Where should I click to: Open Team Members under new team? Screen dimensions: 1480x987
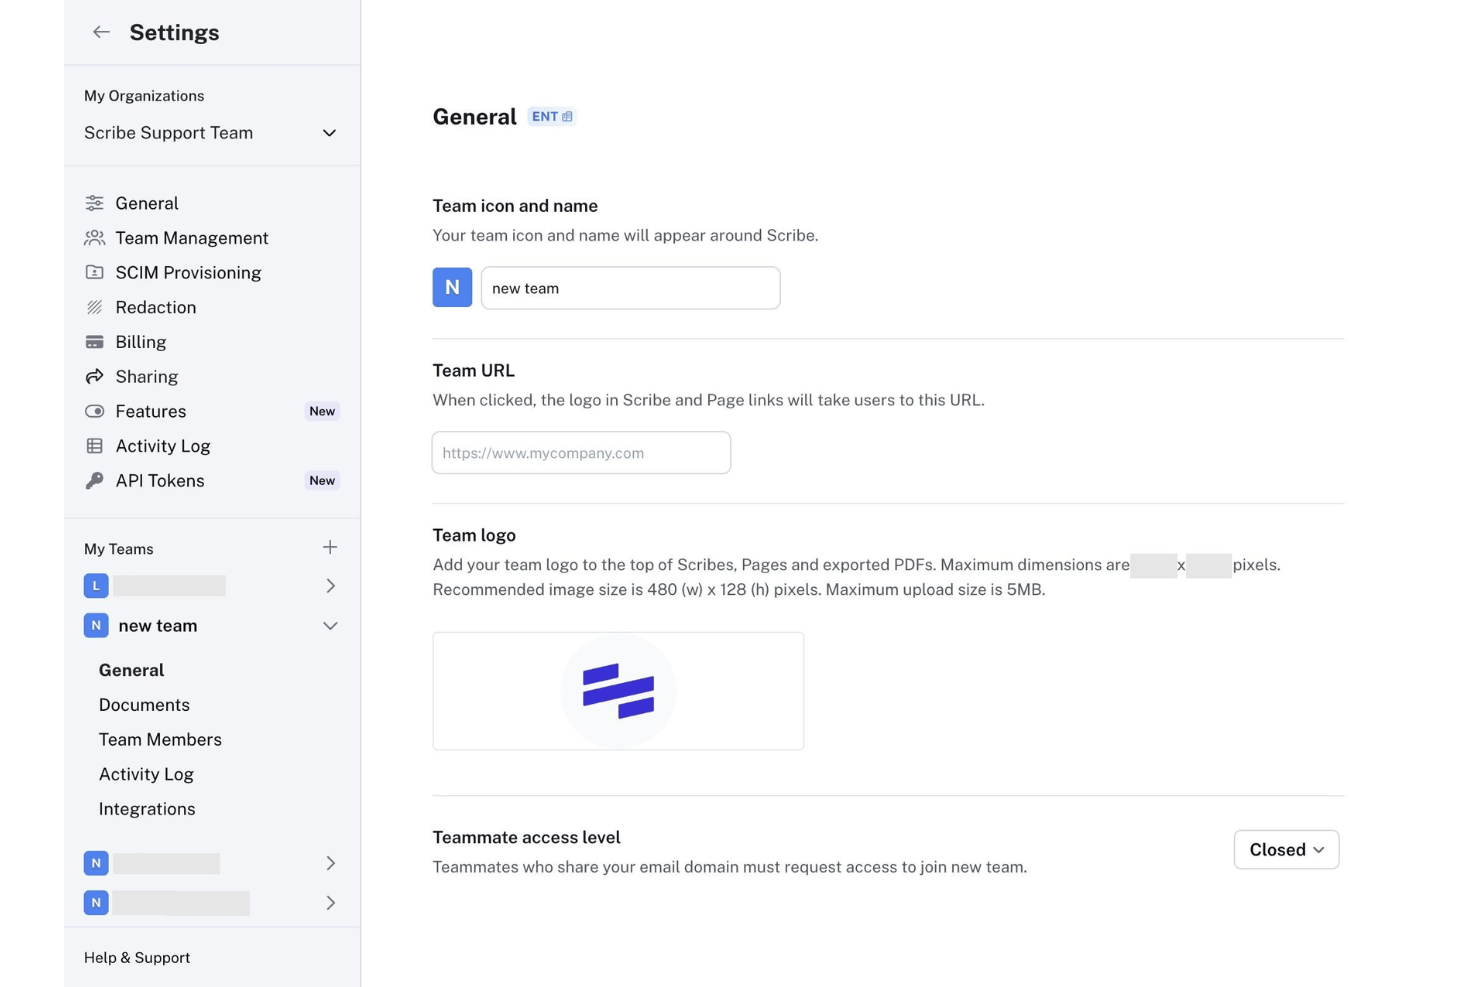[160, 740]
